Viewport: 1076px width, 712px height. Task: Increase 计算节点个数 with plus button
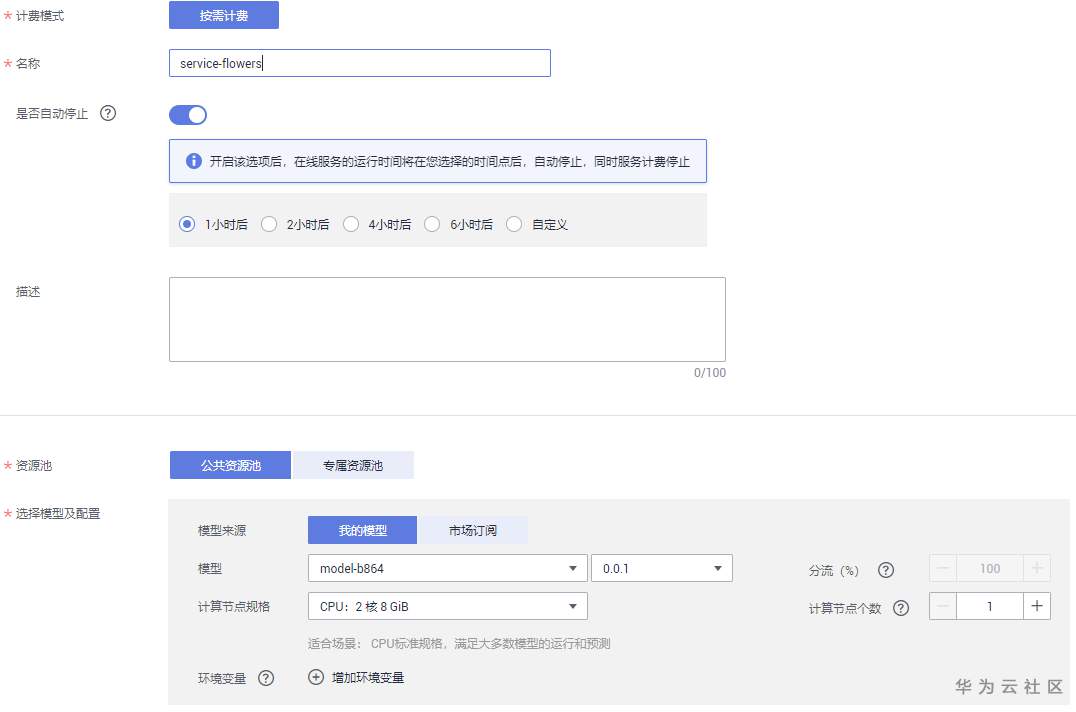pos(1037,606)
